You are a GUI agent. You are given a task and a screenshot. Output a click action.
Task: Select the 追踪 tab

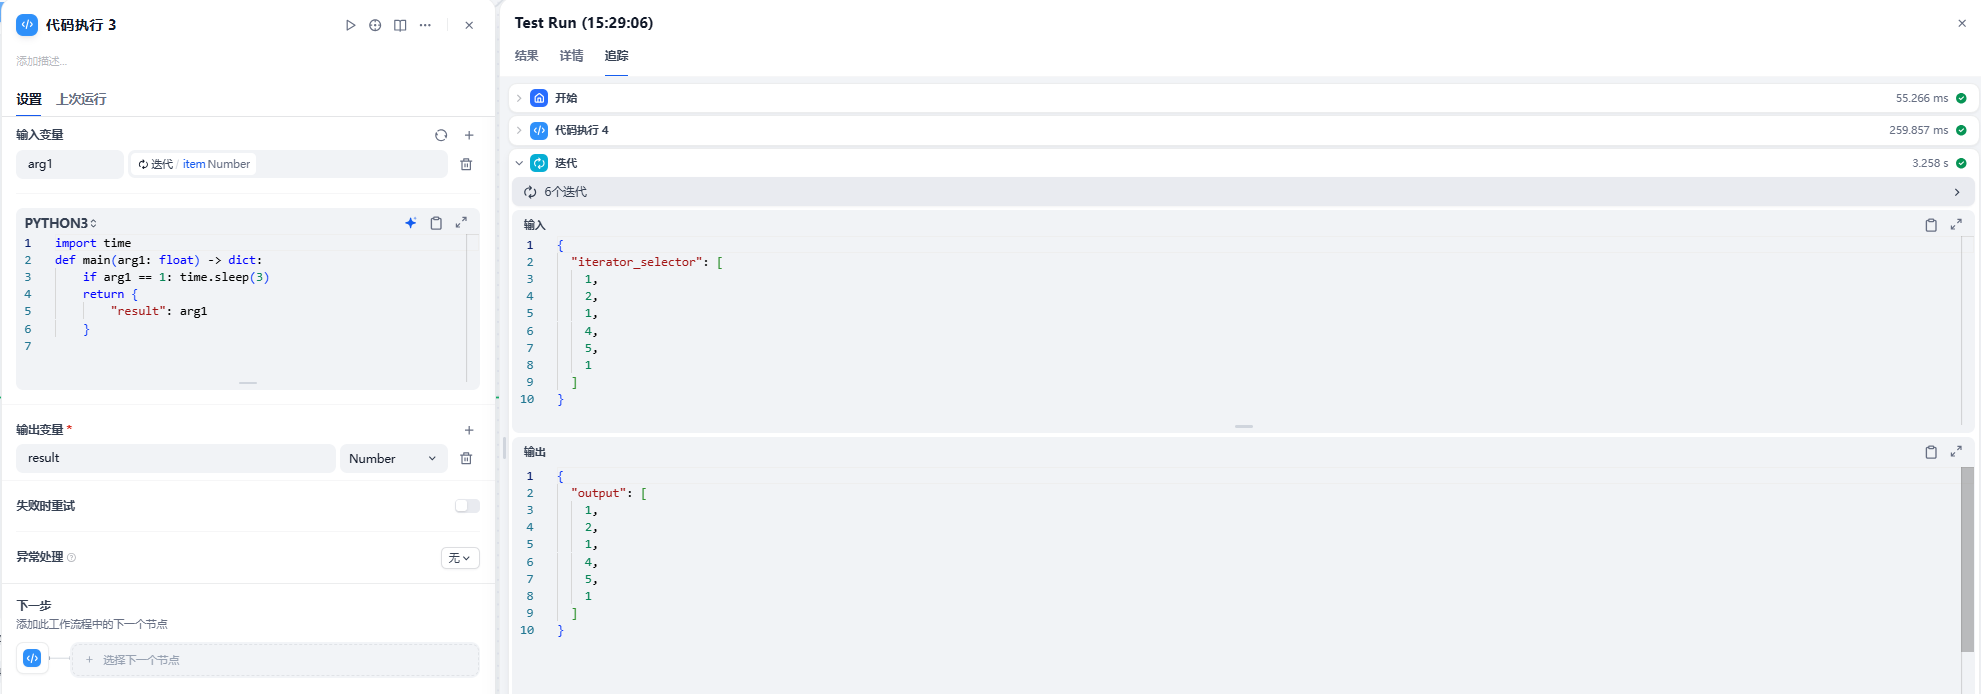[x=616, y=56]
